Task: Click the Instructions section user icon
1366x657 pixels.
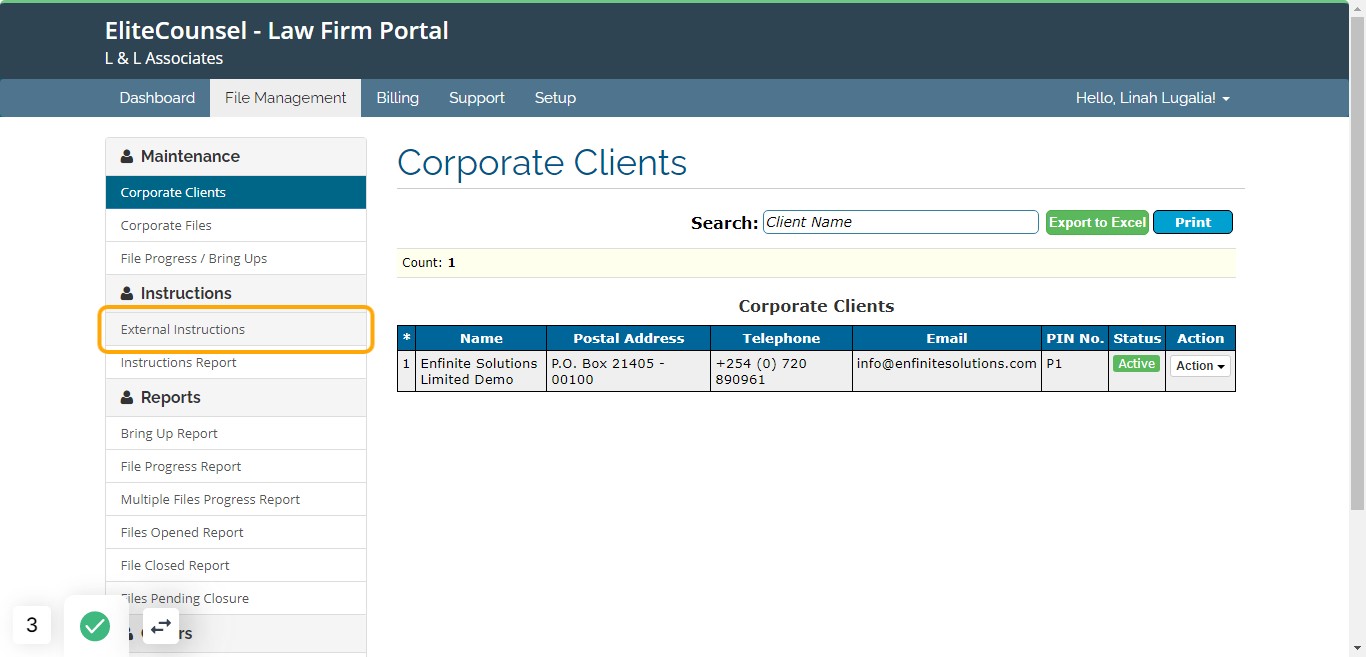Action: click(x=127, y=294)
